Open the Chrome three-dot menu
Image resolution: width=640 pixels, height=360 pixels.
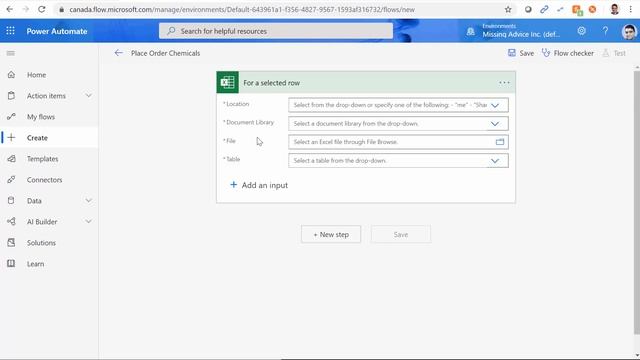point(631,9)
